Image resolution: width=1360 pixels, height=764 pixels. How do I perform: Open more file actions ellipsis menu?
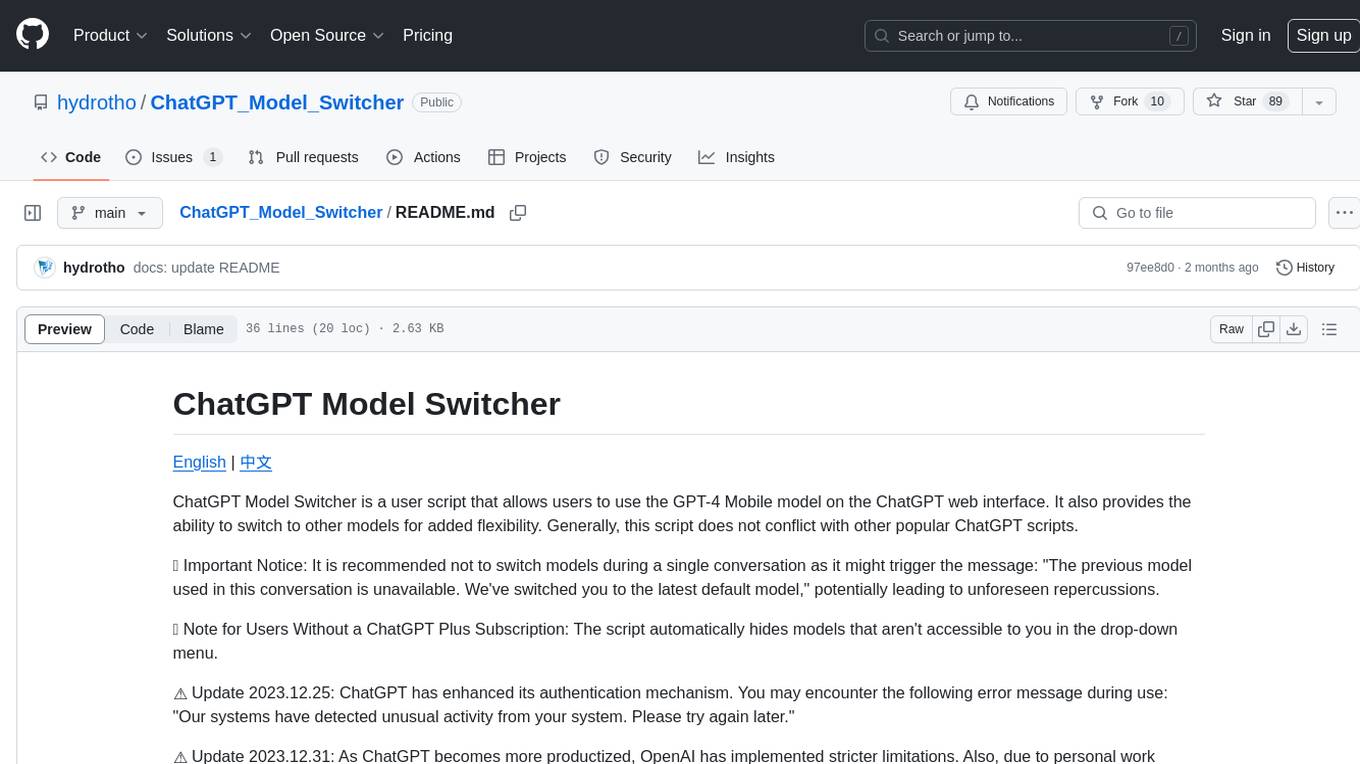(x=1344, y=213)
